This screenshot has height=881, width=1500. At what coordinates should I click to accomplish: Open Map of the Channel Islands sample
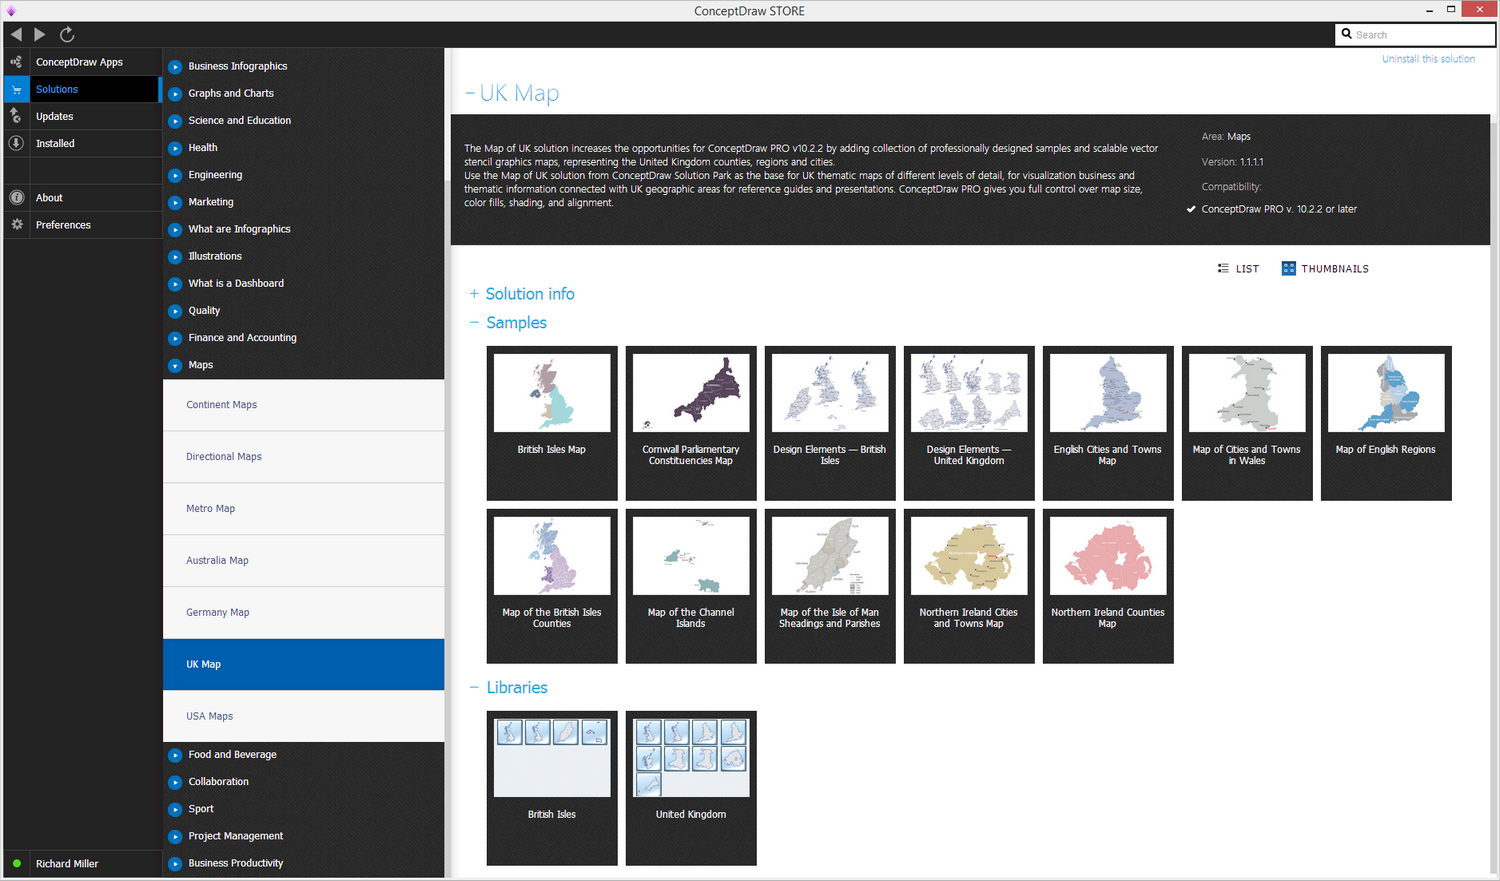pyautogui.click(x=691, y=586)
